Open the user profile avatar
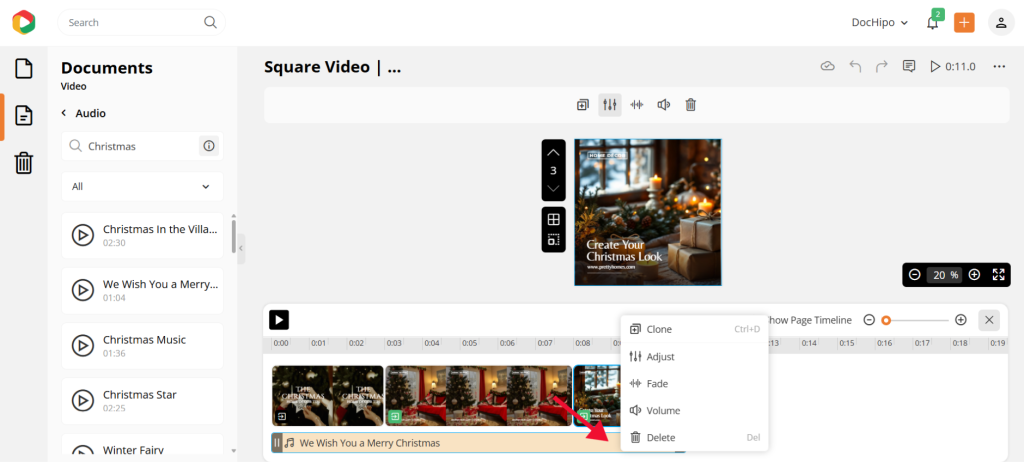This screenshot has height=463, width=1024. [x=1000, y=23]
